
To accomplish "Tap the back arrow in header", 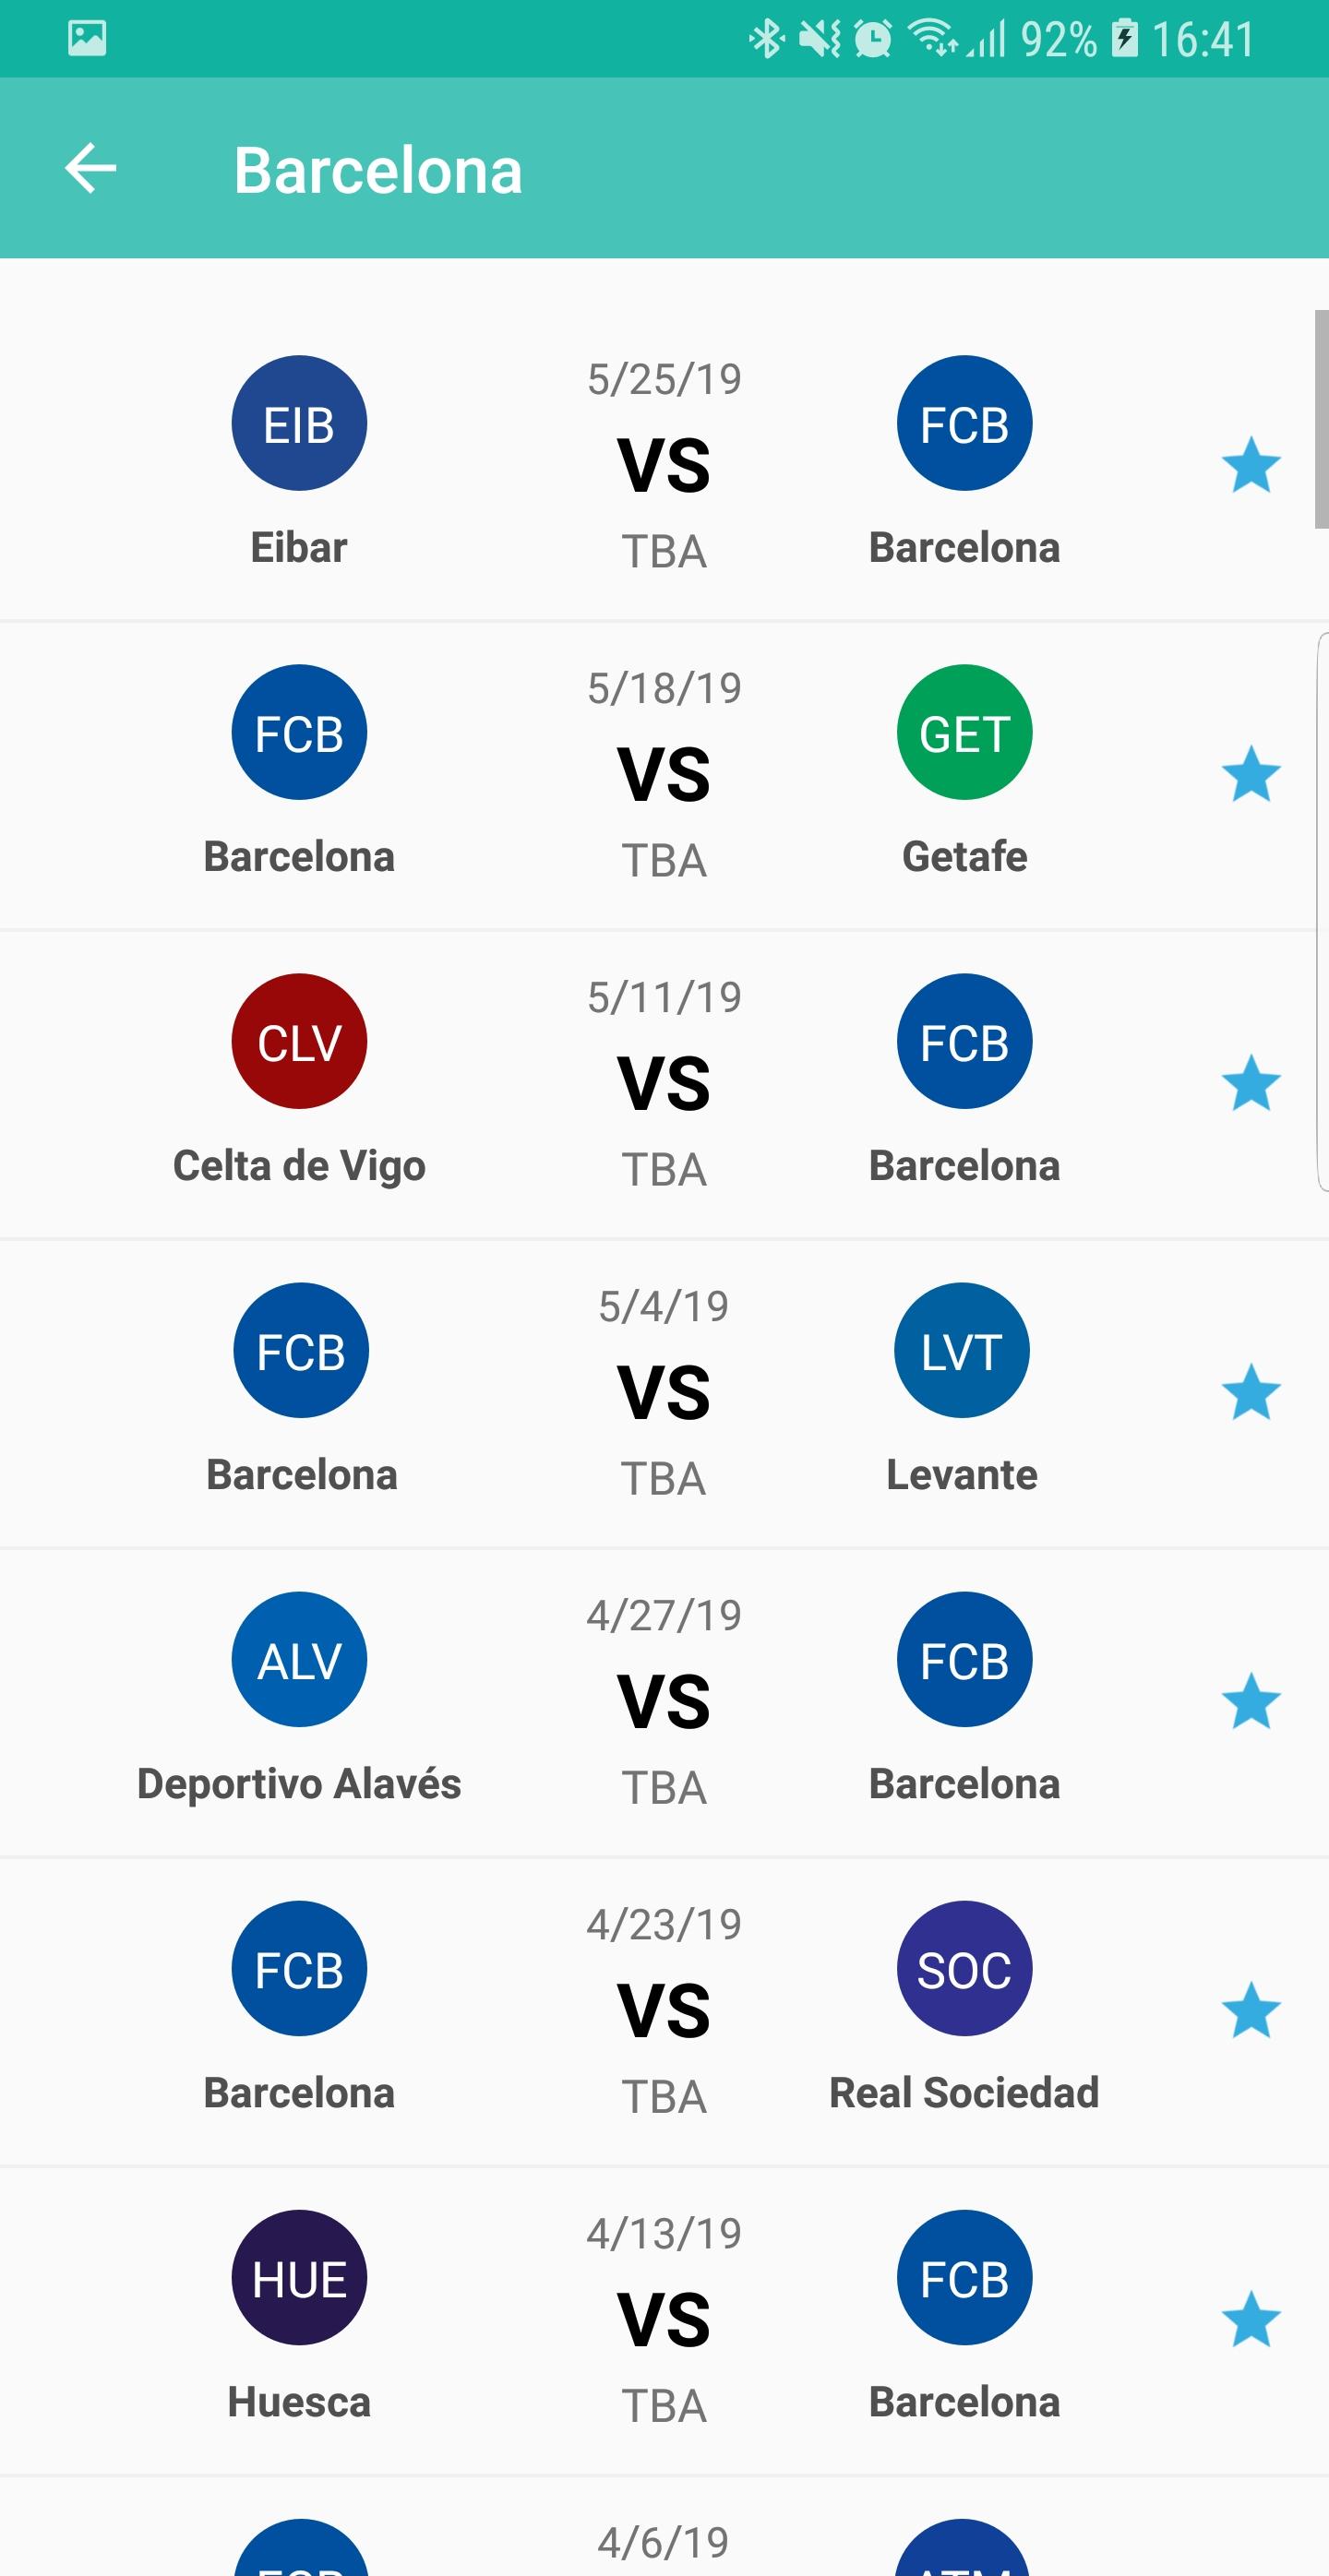I will click(x=90, y=168).
